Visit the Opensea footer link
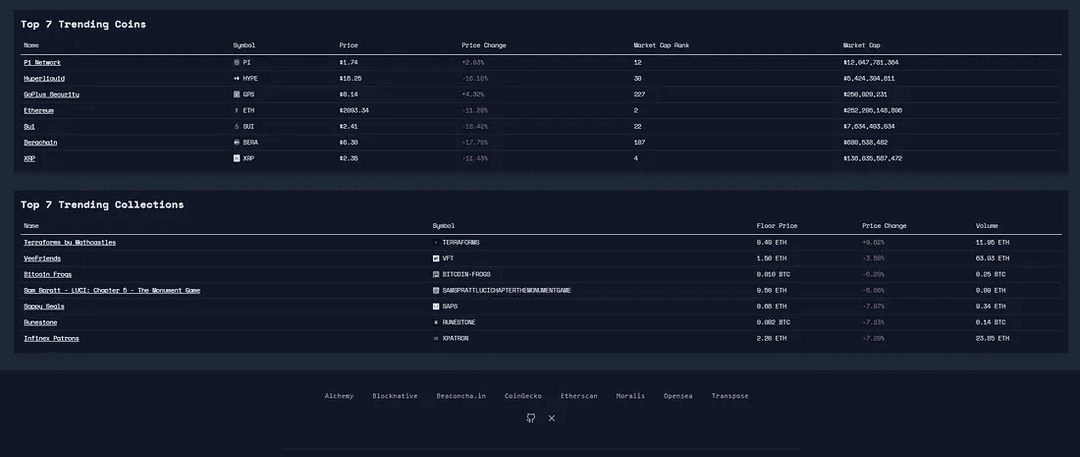1080x457 pixels. (678, 396)
